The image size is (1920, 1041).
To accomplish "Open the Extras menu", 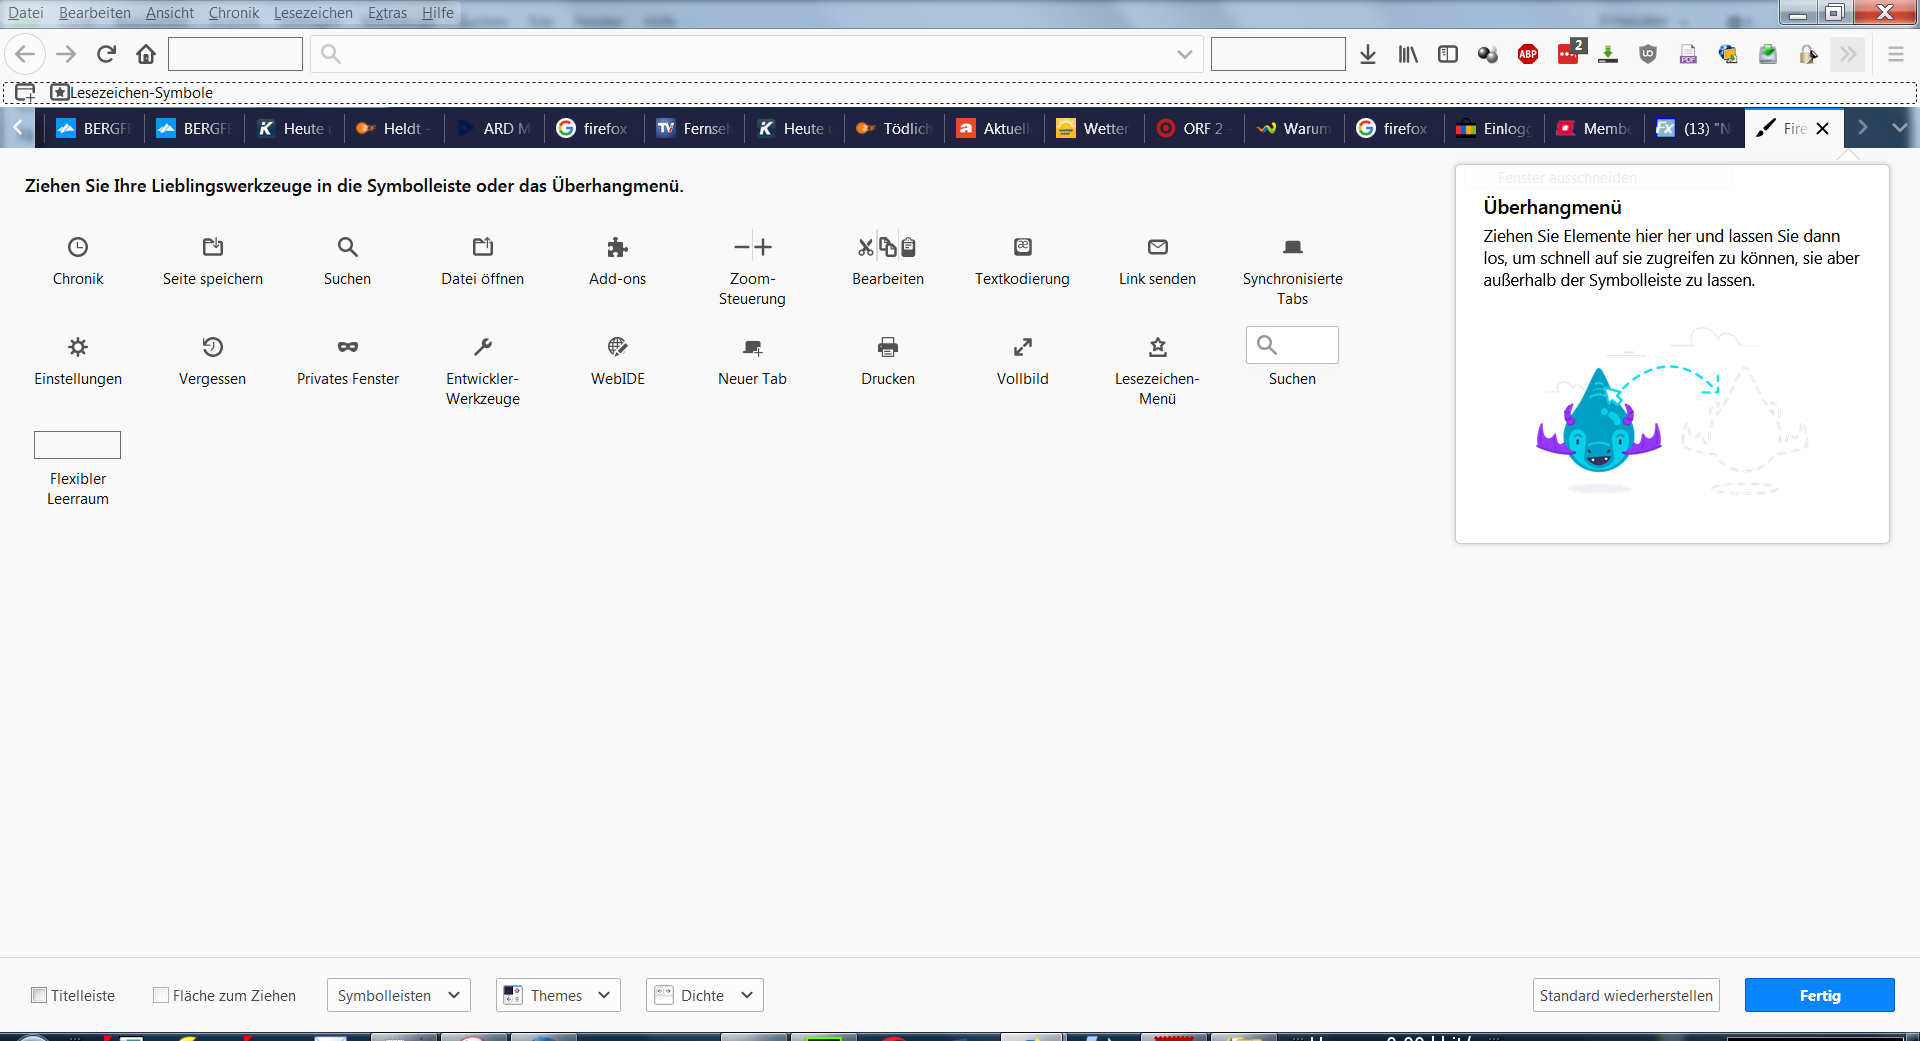I will coord(387,13).
